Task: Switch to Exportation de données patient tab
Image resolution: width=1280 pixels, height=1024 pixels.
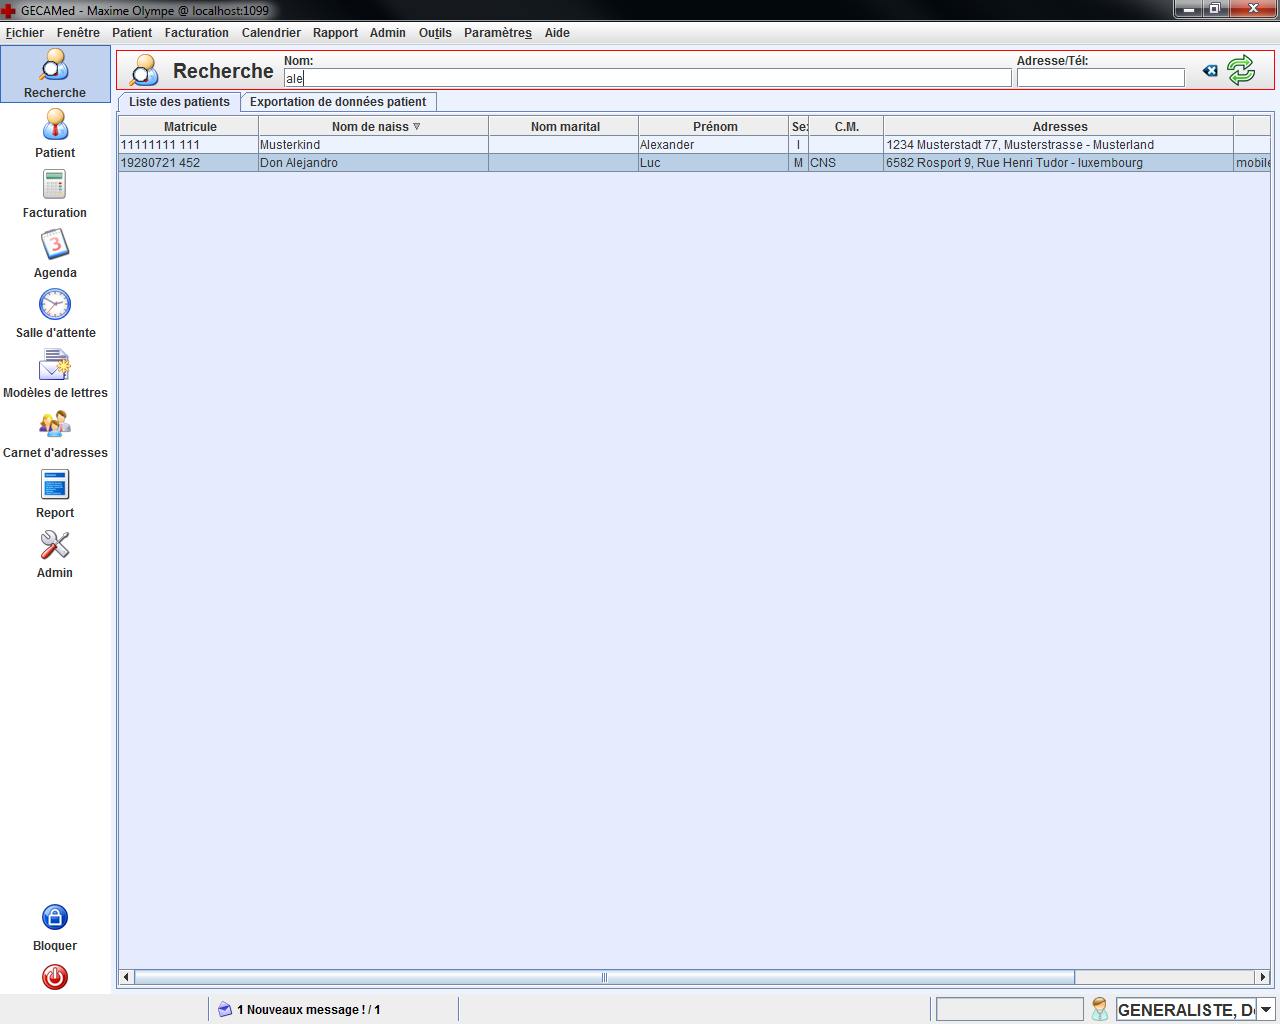Action: point(338,102)
